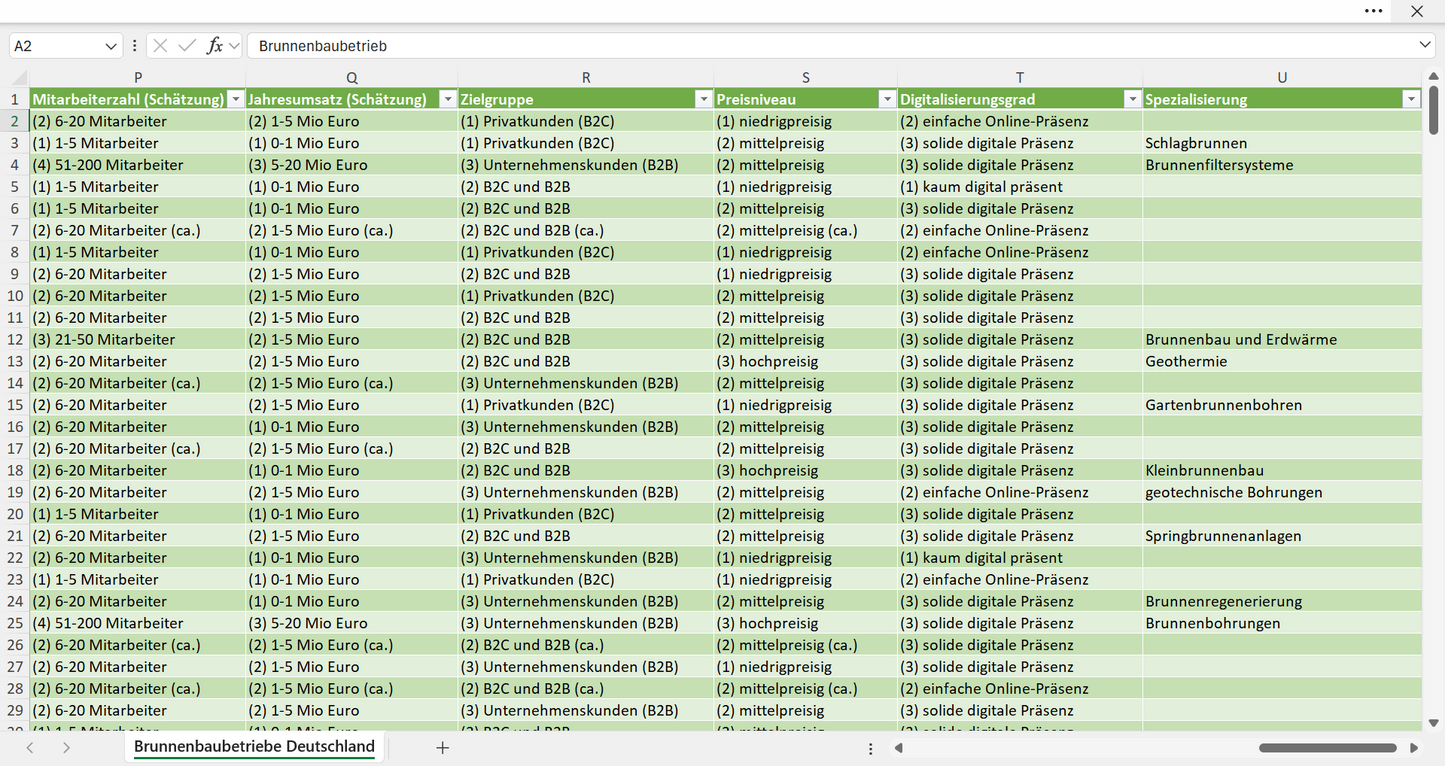Open filter dropdown for Spezialisierung column

(x=1411, y=99)
